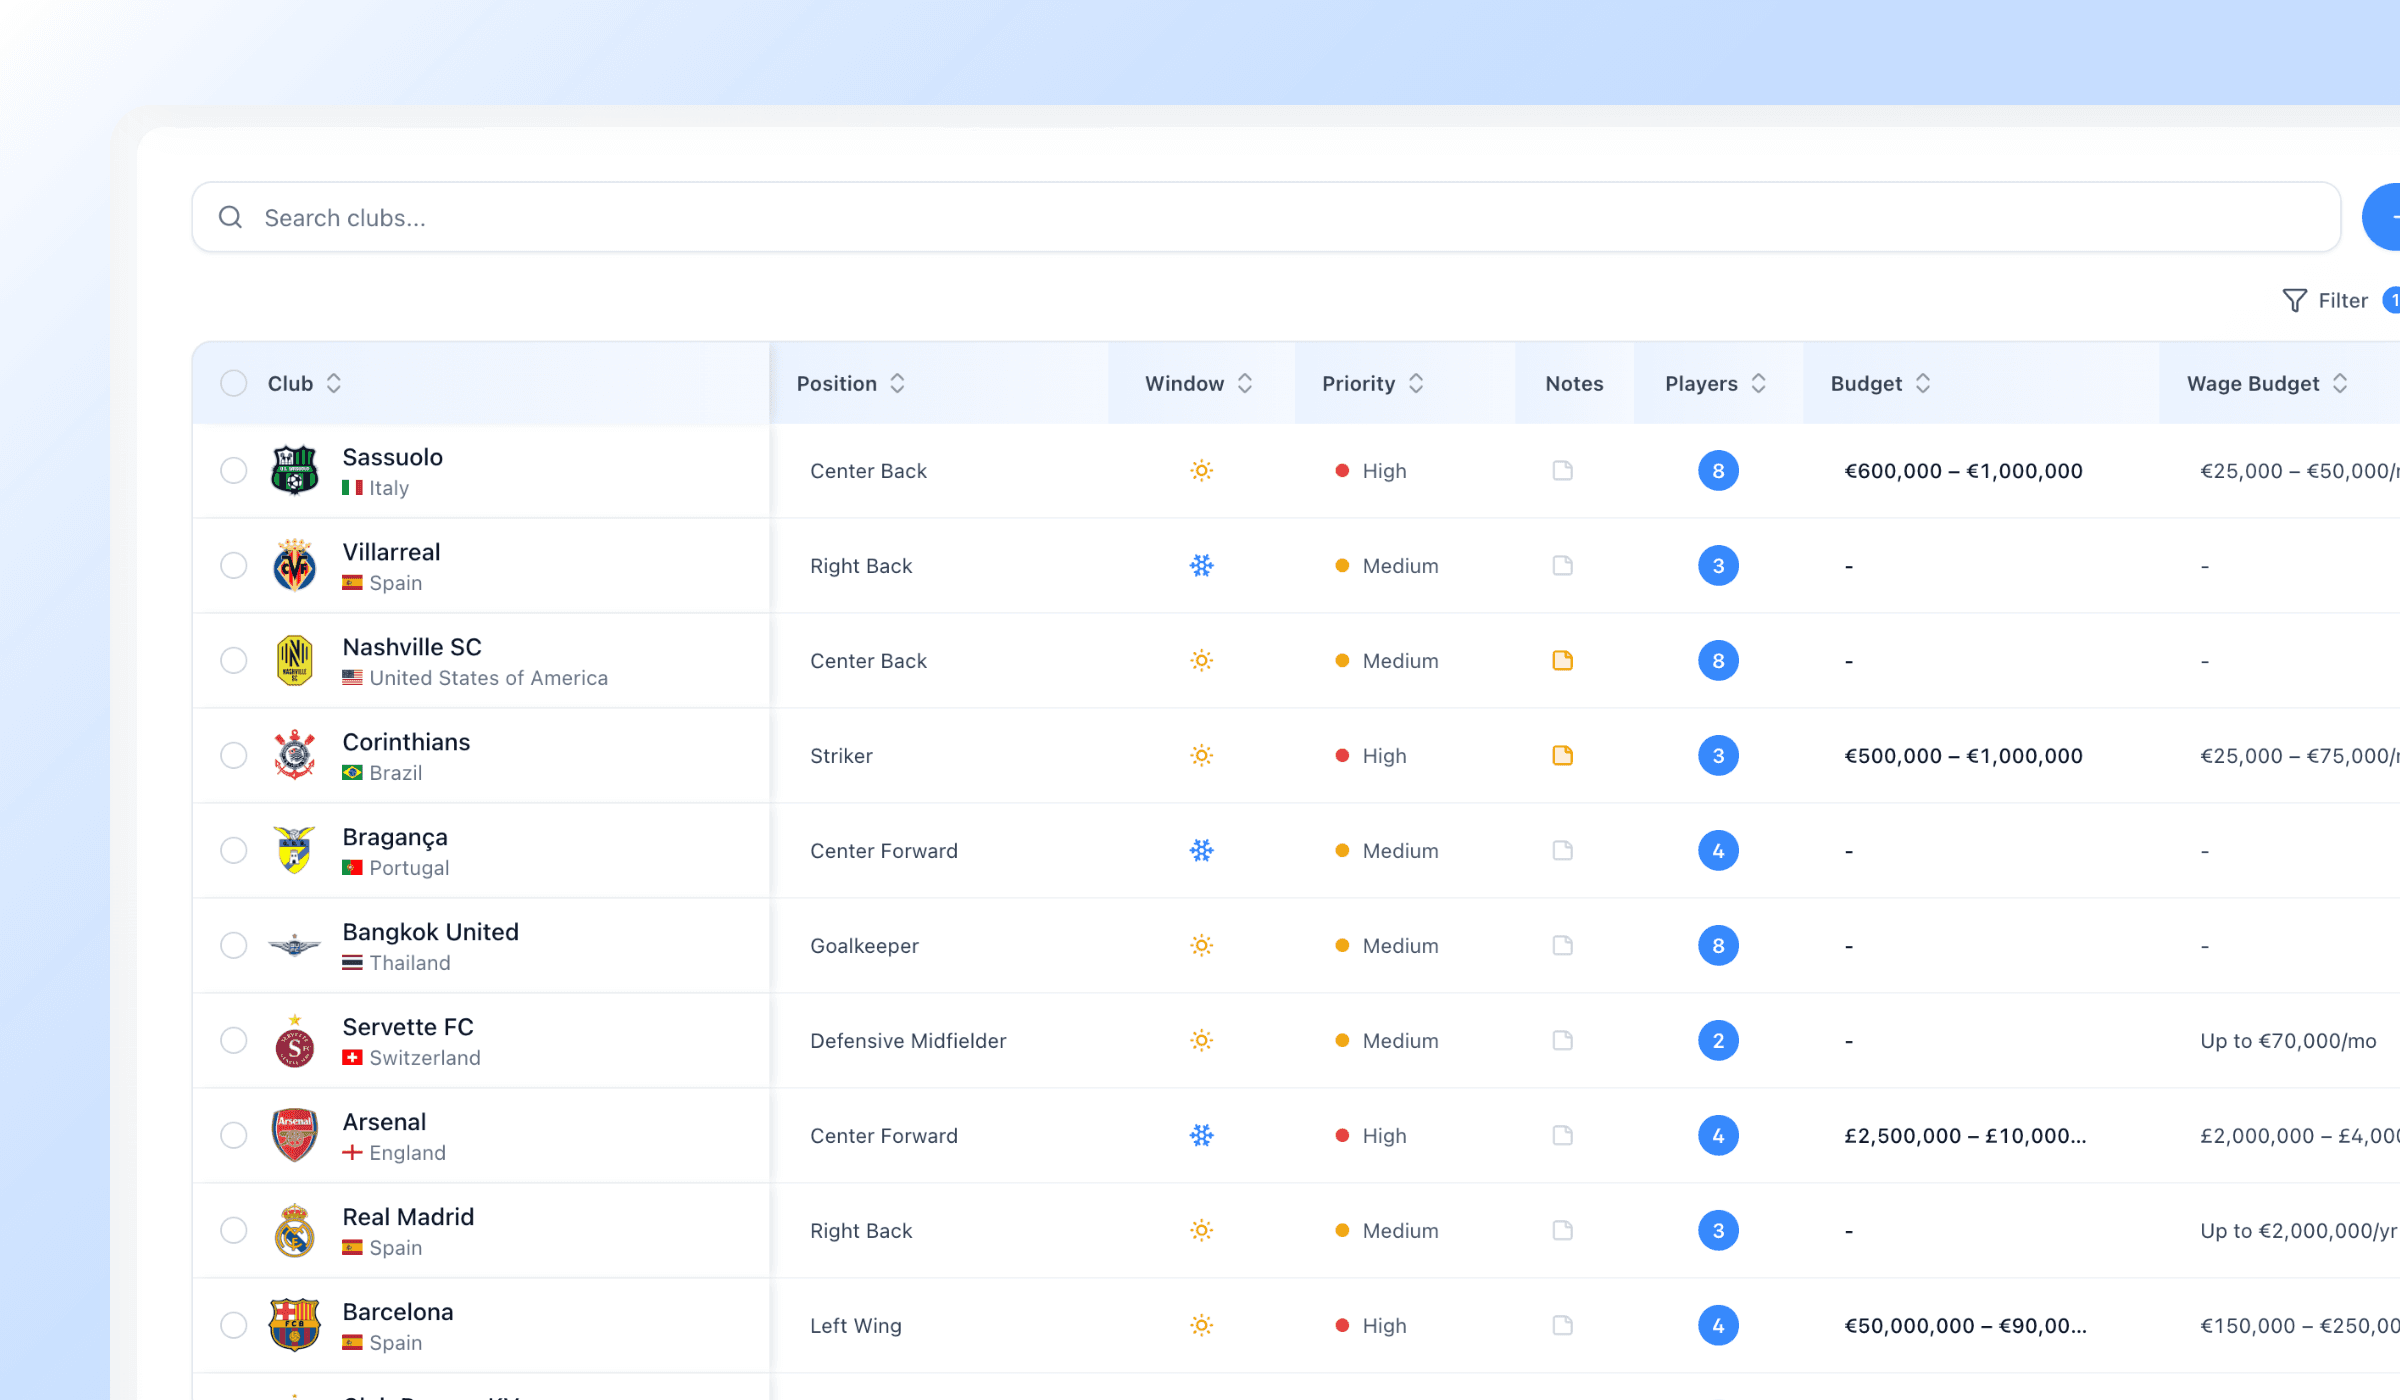This screenshot has width=2400, height=1400.
Task: Click summer window sun icon for Sassuolo
Action: 1201,470
